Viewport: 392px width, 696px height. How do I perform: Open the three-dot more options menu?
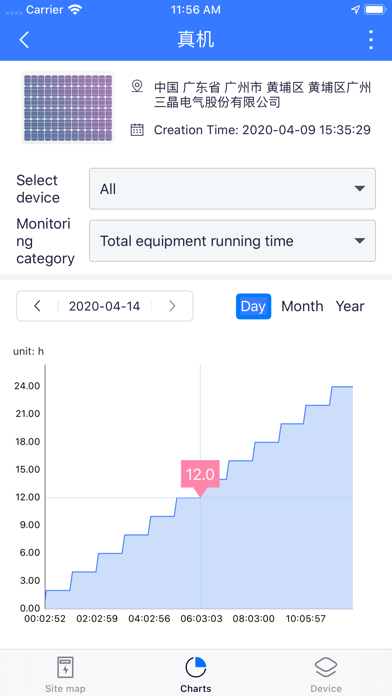[x=371, y=40]
